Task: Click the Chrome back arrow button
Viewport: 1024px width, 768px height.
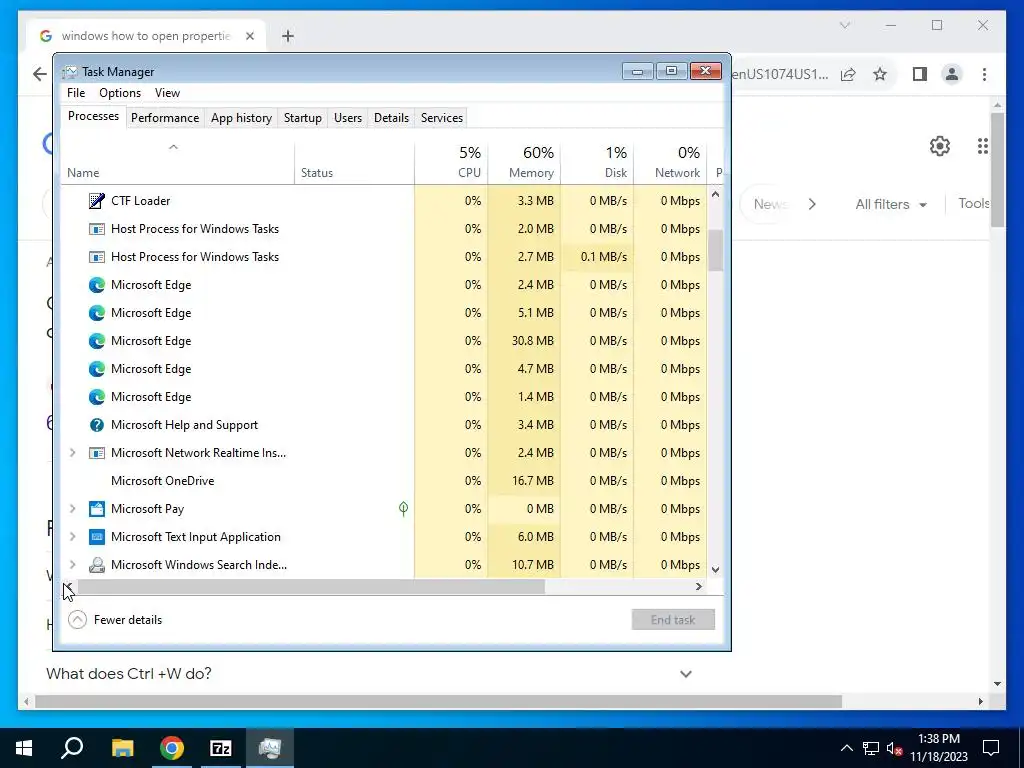Action: (40, 74)
